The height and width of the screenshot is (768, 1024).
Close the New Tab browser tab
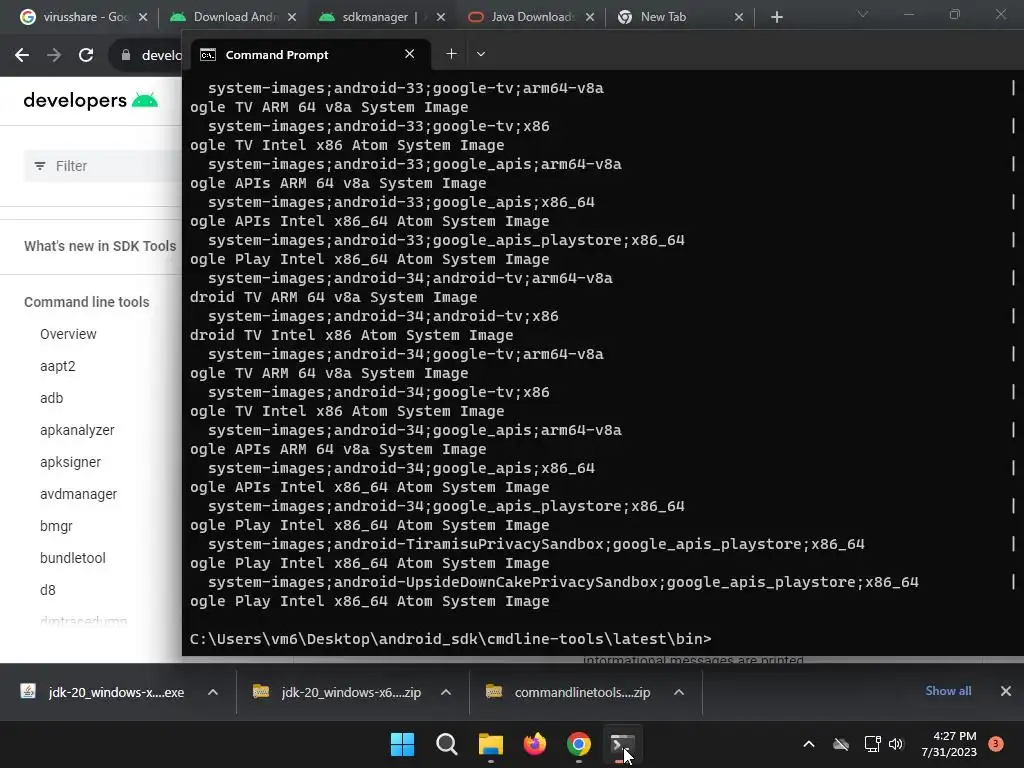(x=739, y=17)
